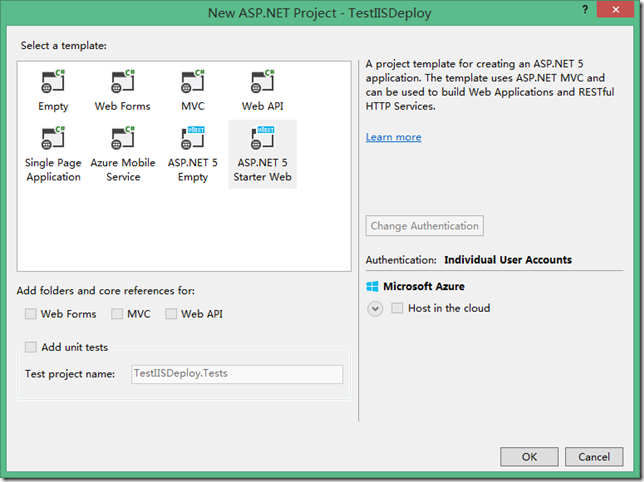Toggle the MVC references checkbox
This screenshot has height=482, width=644.
click(x=117, y=314)
